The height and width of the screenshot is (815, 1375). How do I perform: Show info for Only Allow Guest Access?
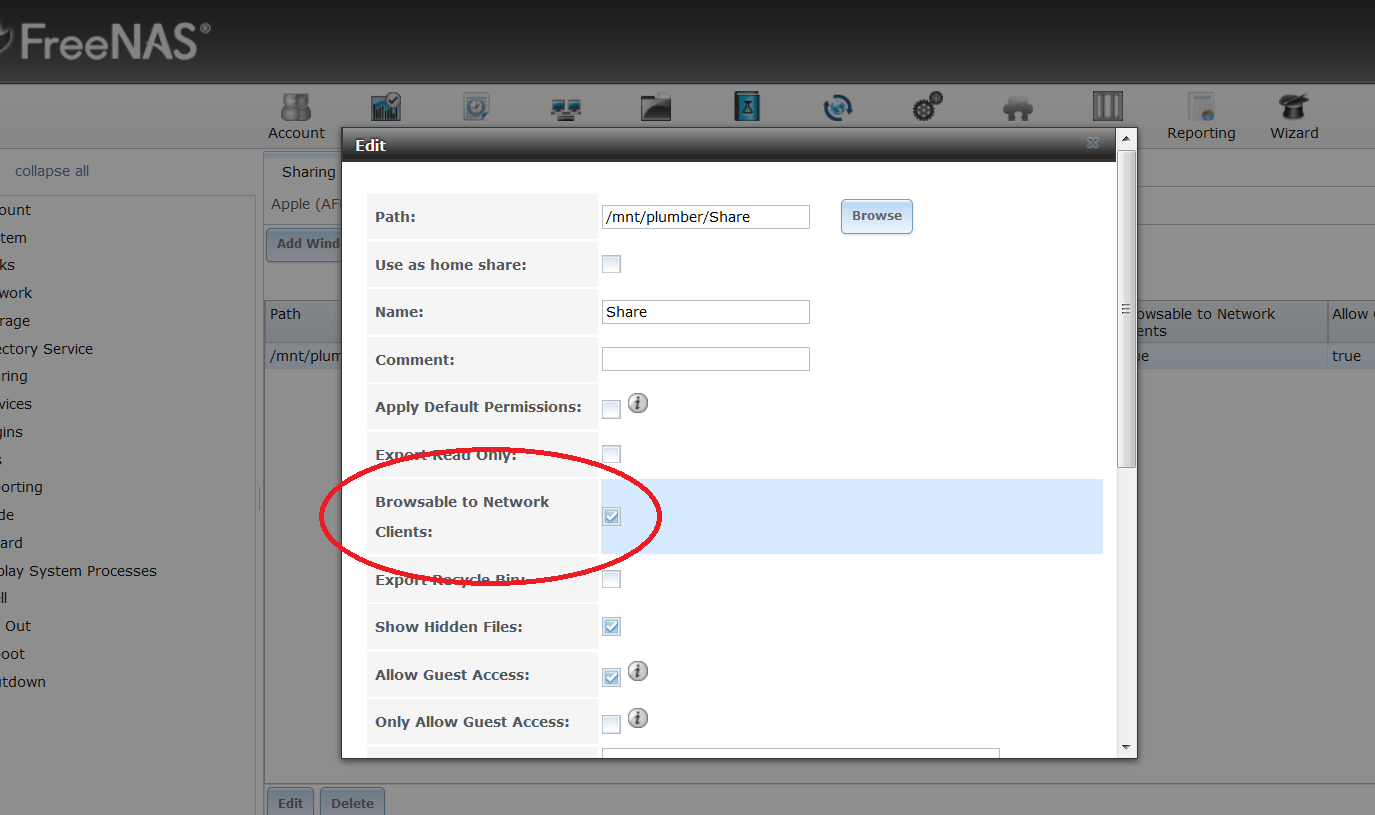pos(638,718)
